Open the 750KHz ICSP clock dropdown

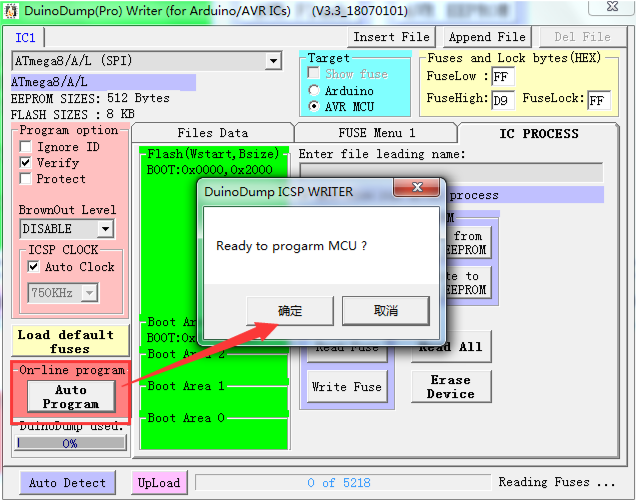pyautogui.click(x=90, y=292)
